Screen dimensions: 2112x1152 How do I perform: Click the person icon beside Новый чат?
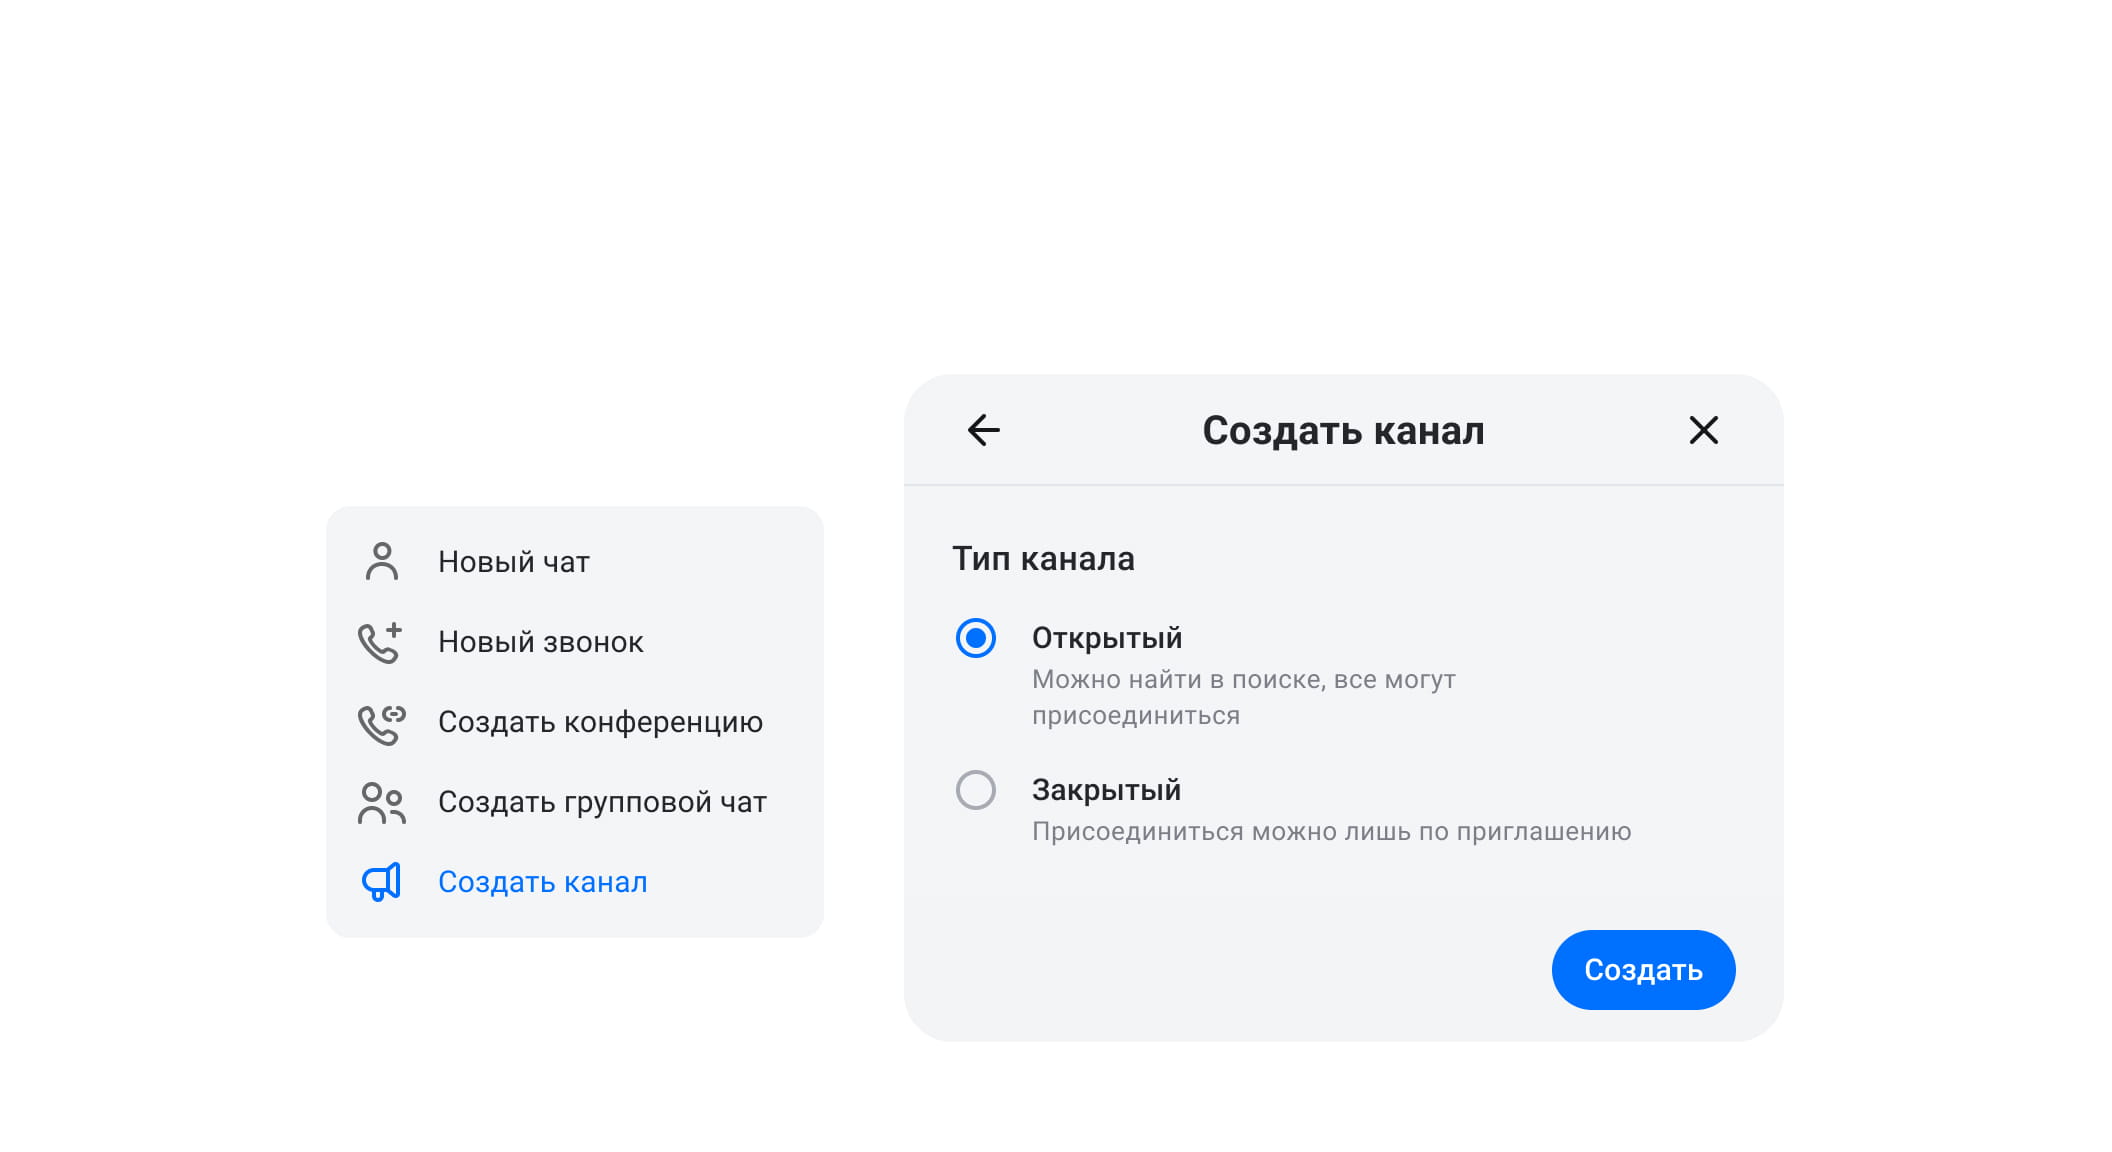point(381,562)
